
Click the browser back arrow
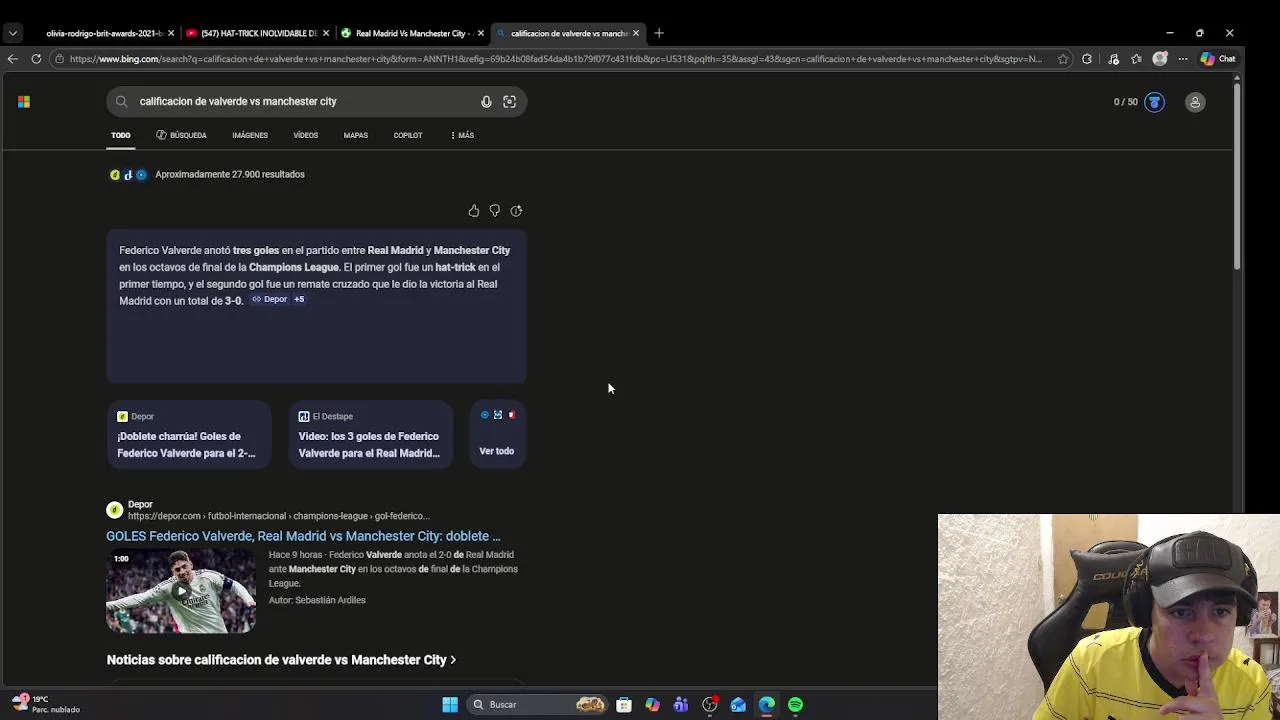pos(12,59)
